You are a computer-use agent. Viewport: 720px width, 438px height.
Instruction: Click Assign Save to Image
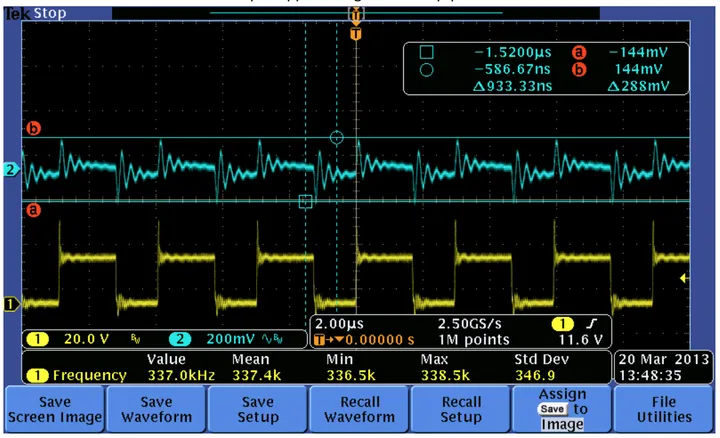562,409
